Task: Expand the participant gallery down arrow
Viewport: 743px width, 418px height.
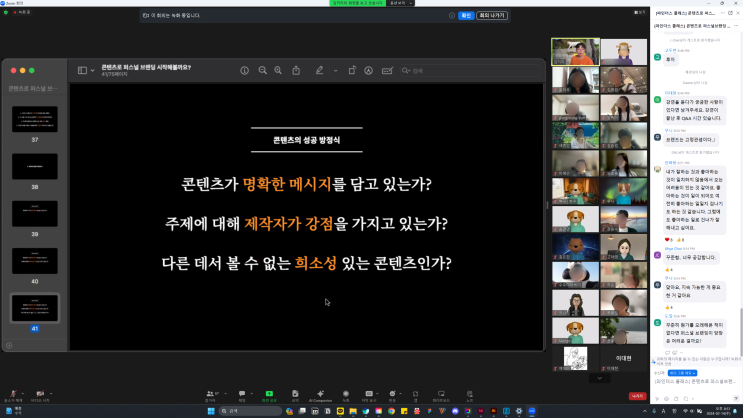Action: (x=599, y=378)
